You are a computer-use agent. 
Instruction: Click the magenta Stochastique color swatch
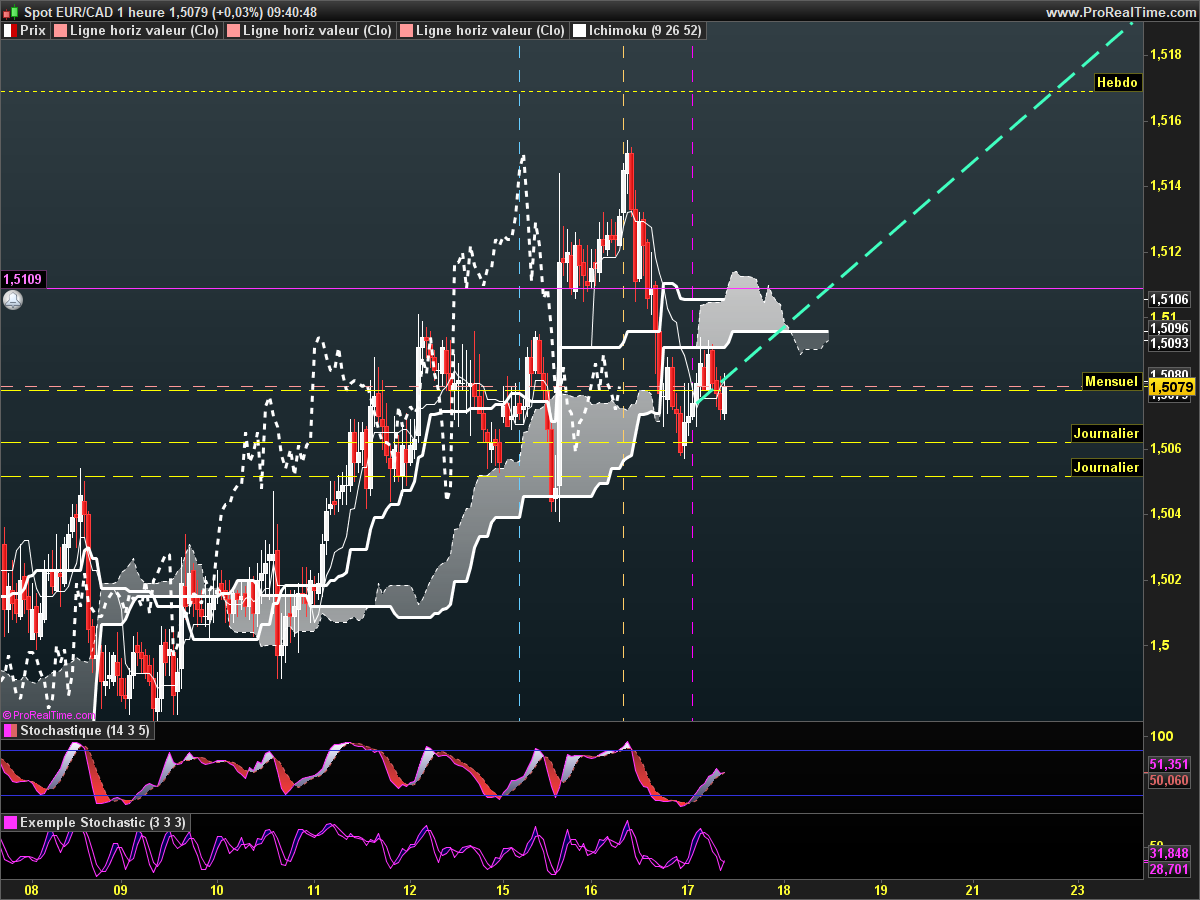(x=10, y=731)
